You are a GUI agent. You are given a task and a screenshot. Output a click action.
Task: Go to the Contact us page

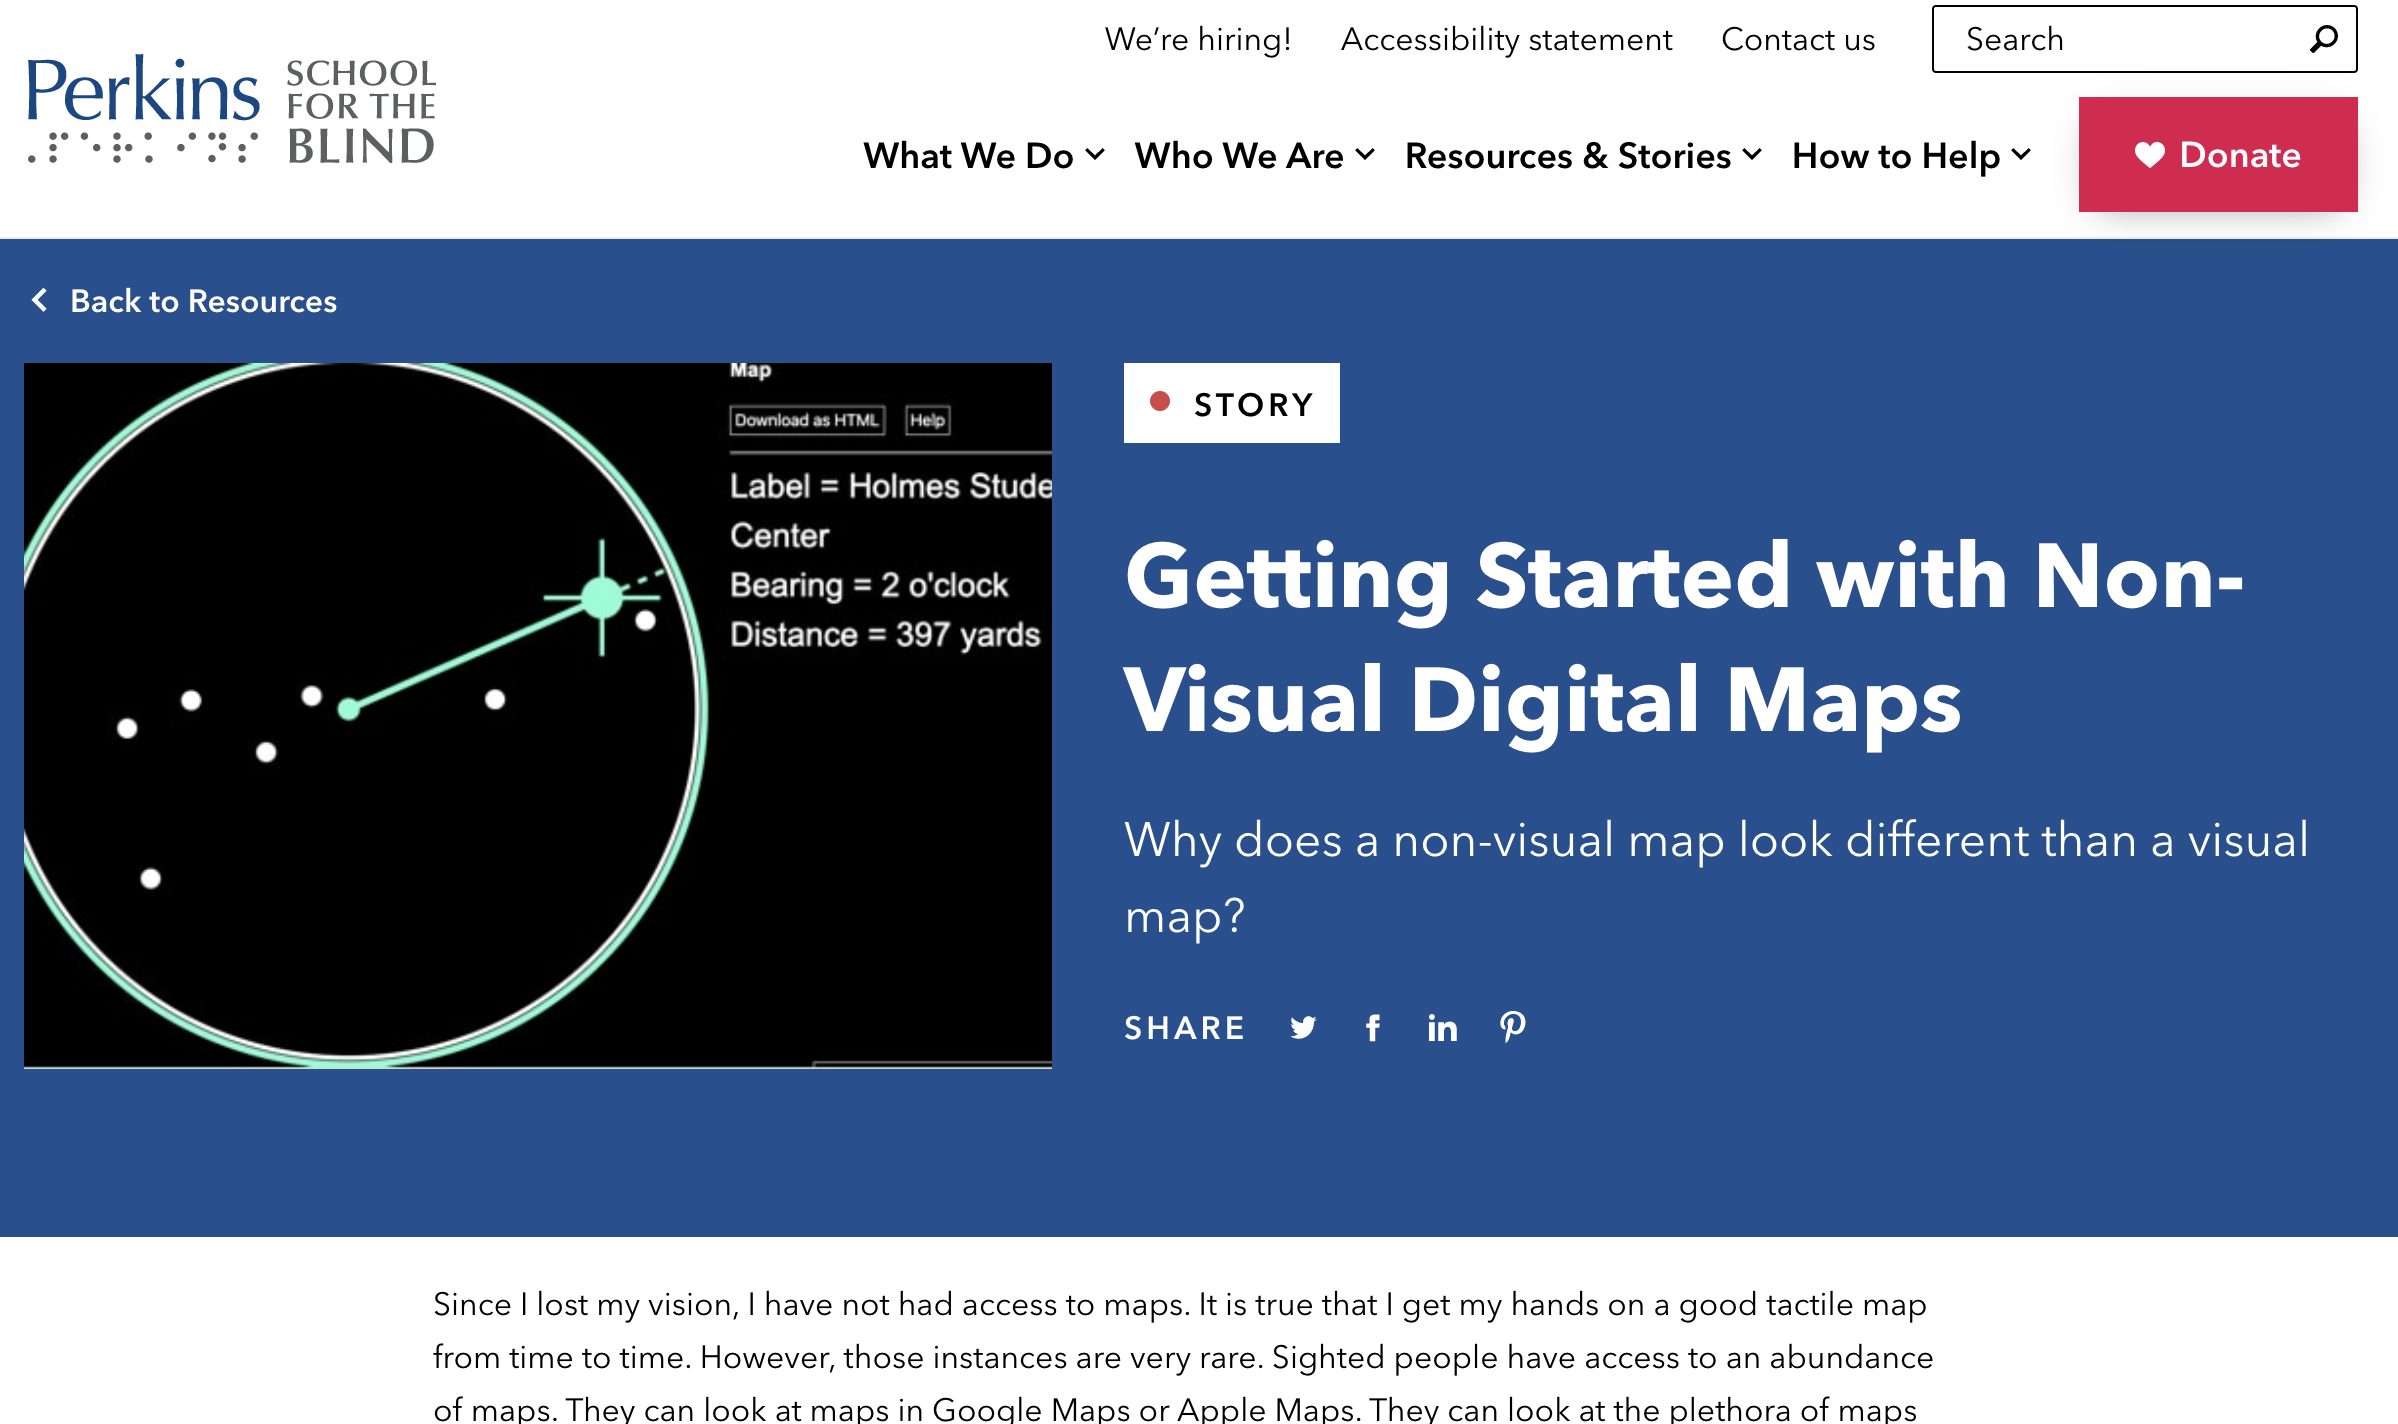pos(1797,39)
